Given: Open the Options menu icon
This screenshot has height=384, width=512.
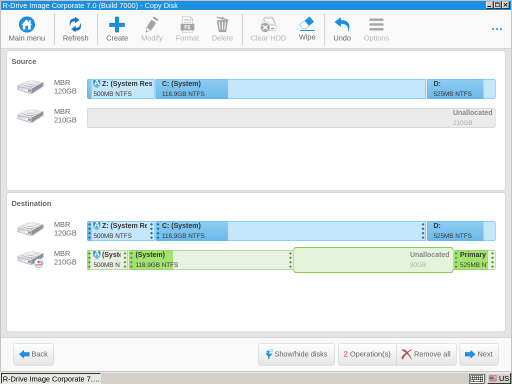Looking at the screenshot, I should click(376, 24).
